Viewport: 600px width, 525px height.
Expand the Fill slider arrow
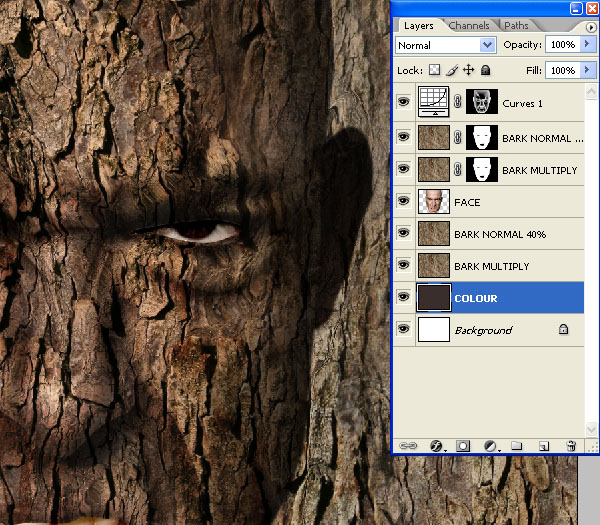pos(586,71)
